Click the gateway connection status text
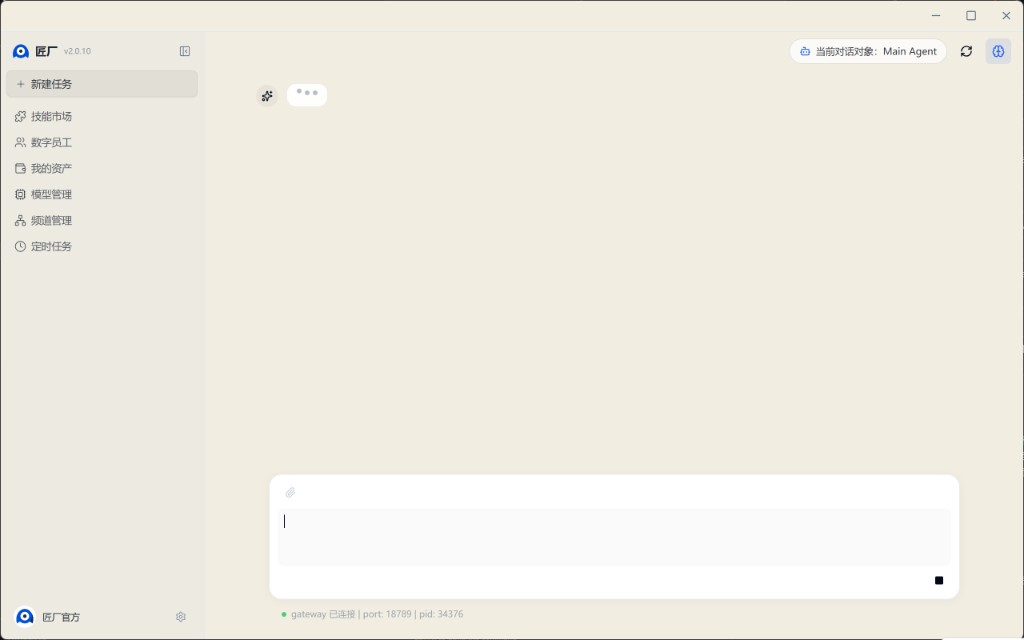This screenshot has width=1024, height=640. tap(376, 614)
